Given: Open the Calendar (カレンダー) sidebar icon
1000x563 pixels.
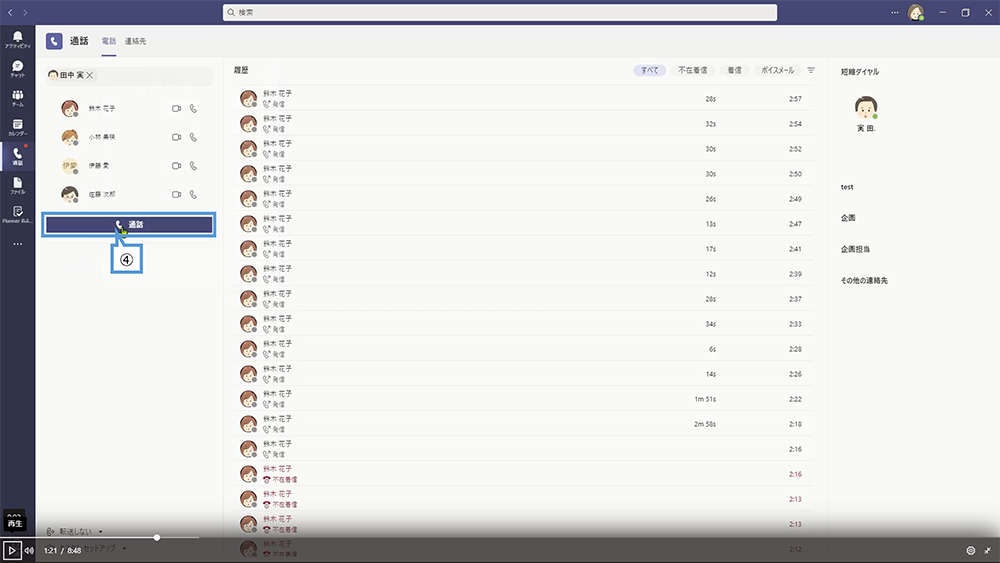Looking at the screenshot, I should point(17,128).
